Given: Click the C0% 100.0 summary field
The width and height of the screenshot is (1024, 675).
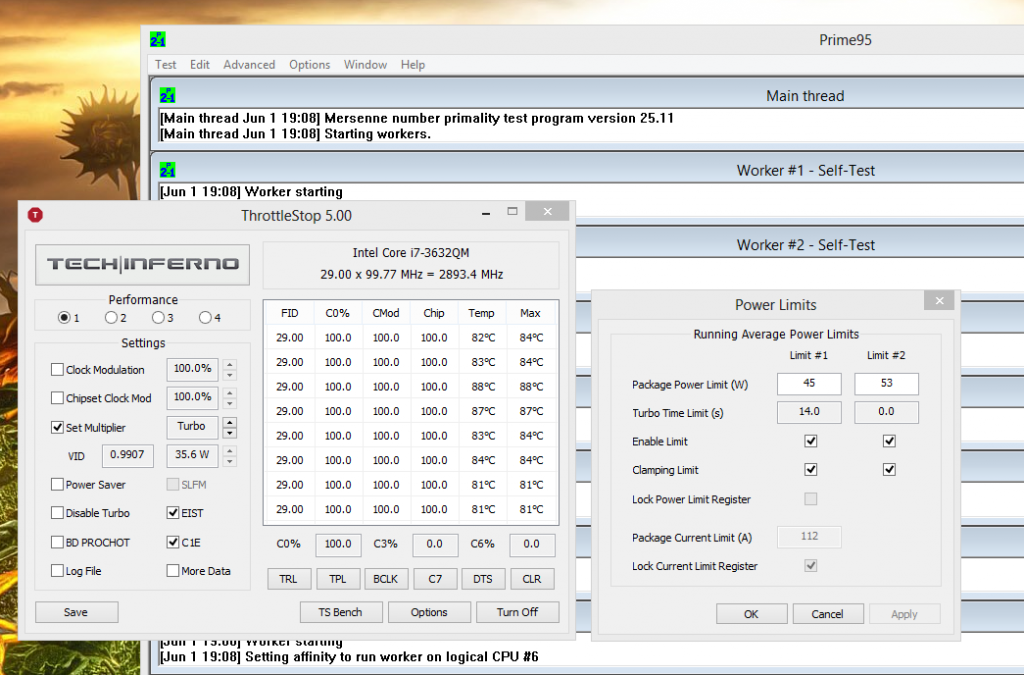Looking at the screenshot, I should point(338,544).
